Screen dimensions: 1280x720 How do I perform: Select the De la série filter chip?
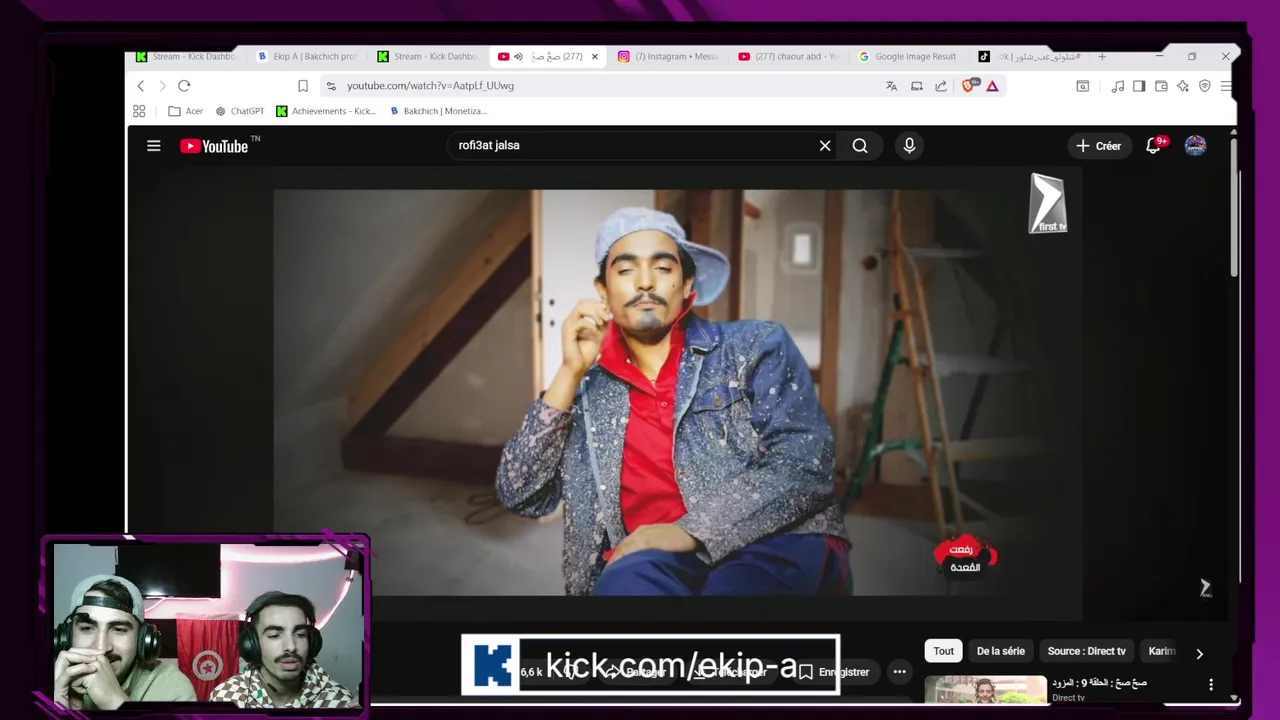tap(1000, 651)
